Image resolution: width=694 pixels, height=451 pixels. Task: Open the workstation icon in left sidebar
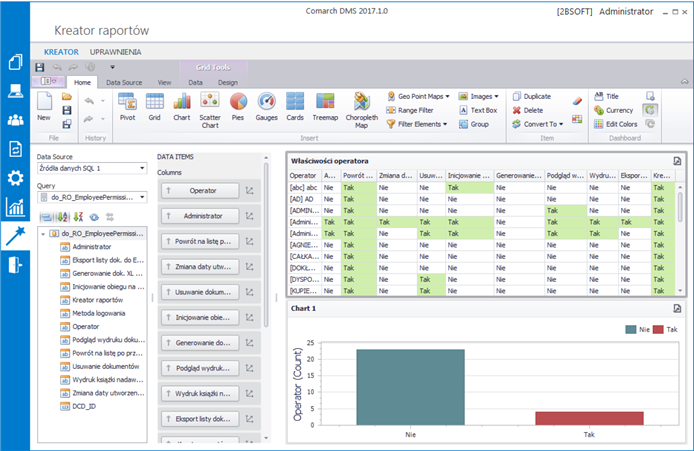tap(15, 91)
